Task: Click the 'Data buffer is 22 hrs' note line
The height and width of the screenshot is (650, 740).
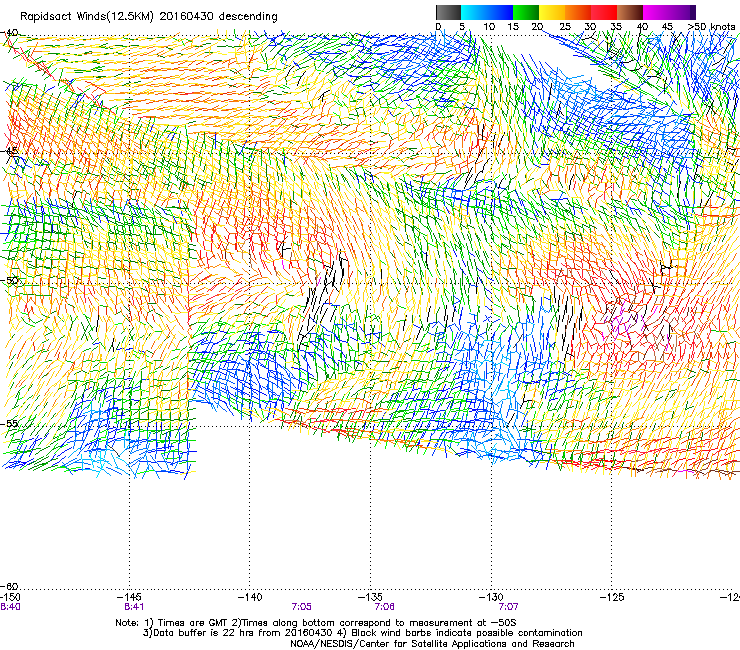Action: [362, 633]
